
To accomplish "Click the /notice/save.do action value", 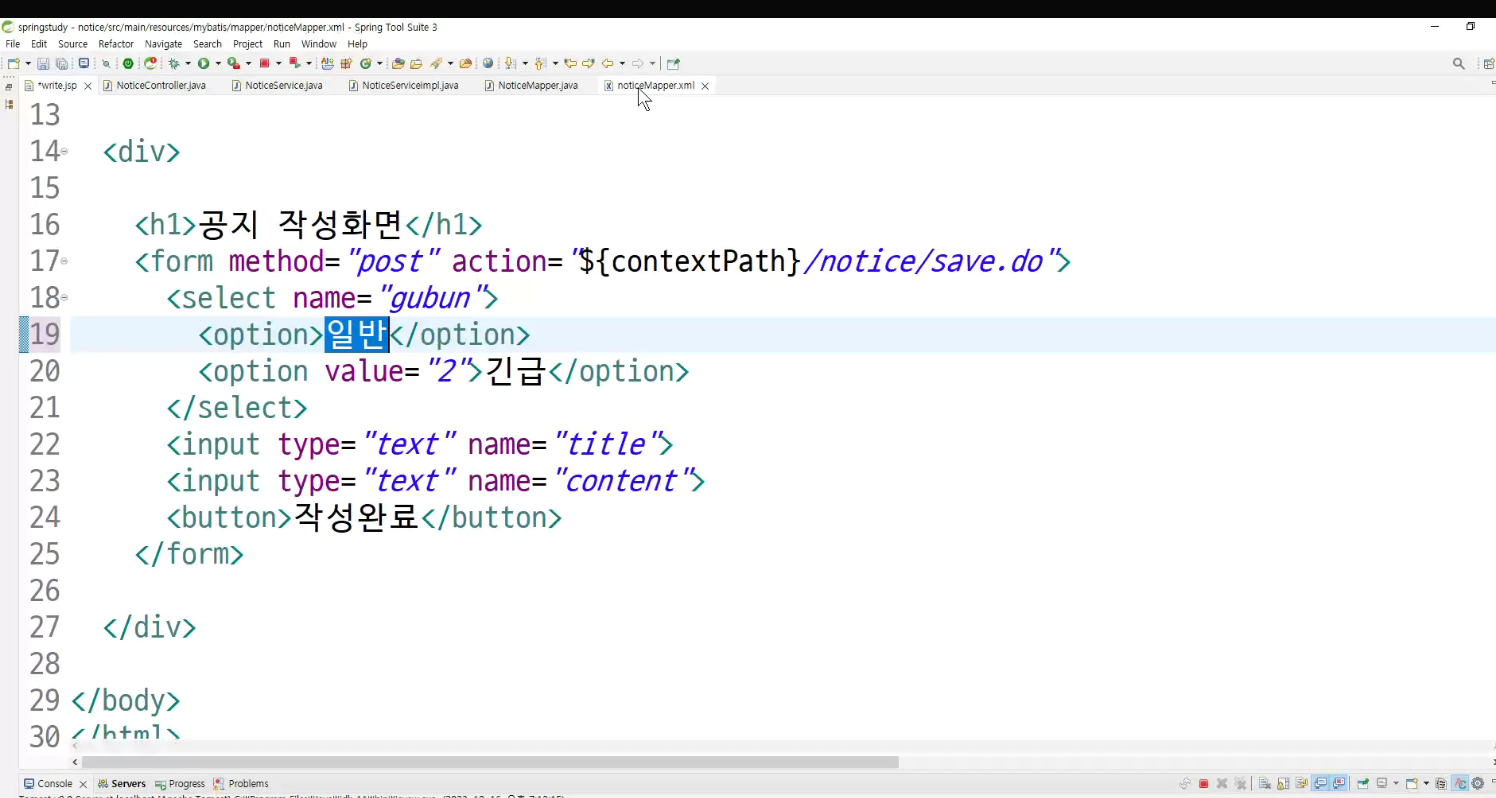I will [x=925, y=261].
